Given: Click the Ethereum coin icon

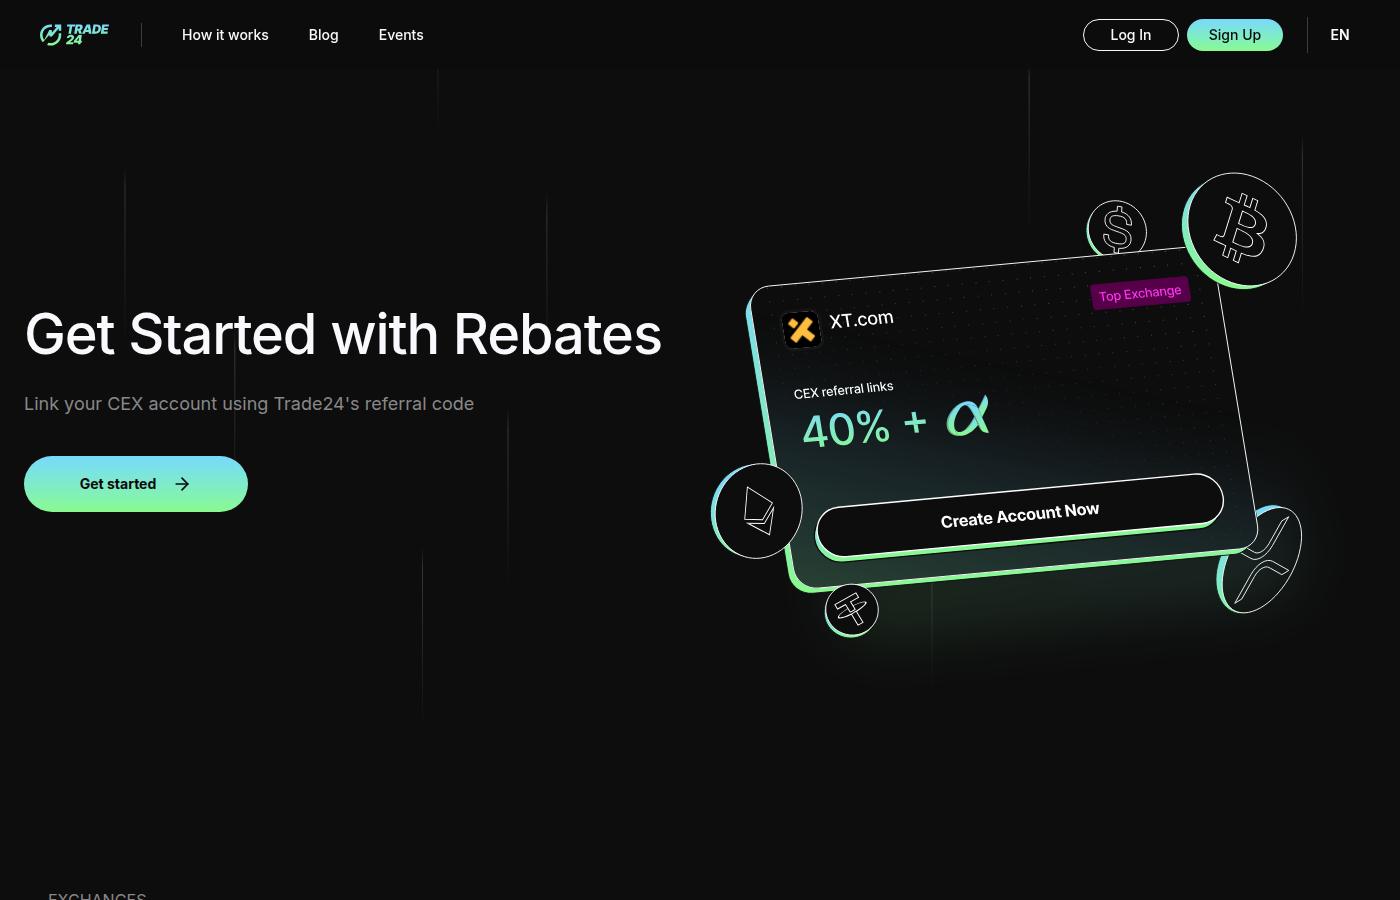Looking at the screenshot, I should pyautogui.click(x=757, y=510).
